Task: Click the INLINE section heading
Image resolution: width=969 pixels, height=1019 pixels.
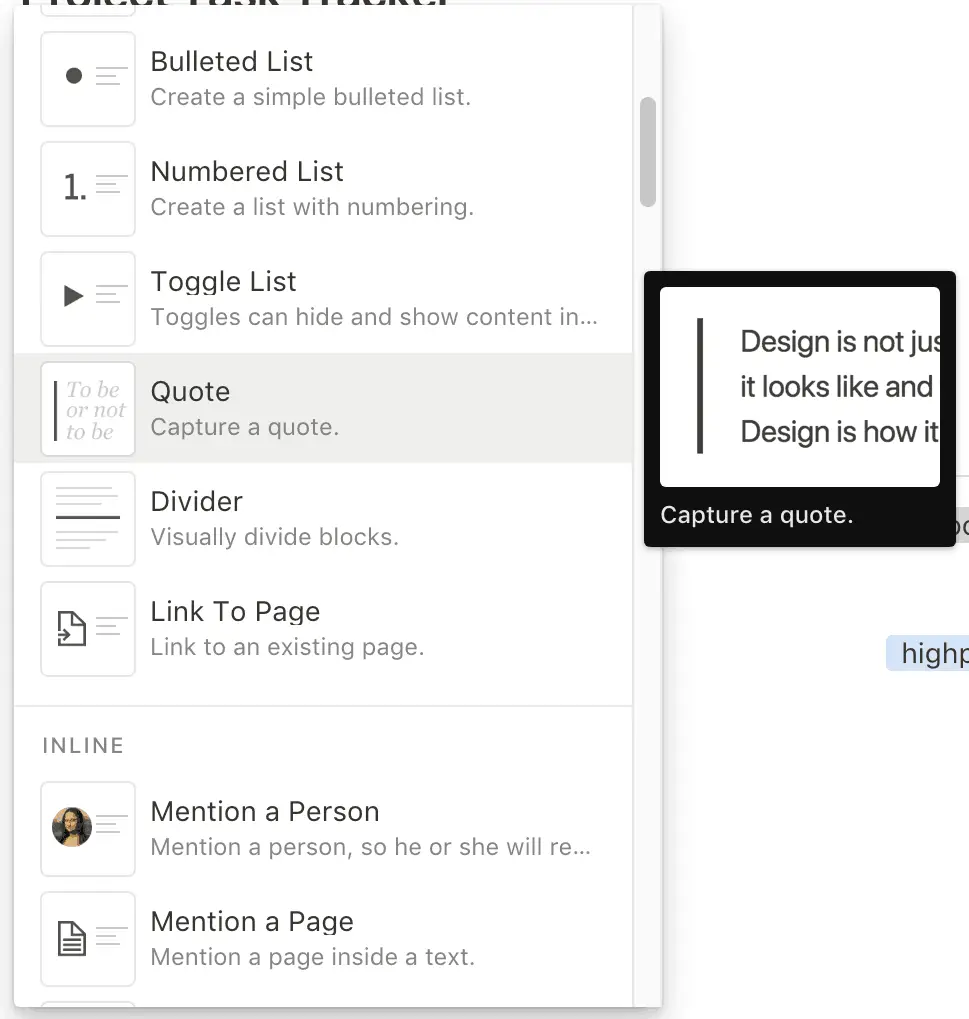Action: tap(83, 745)
